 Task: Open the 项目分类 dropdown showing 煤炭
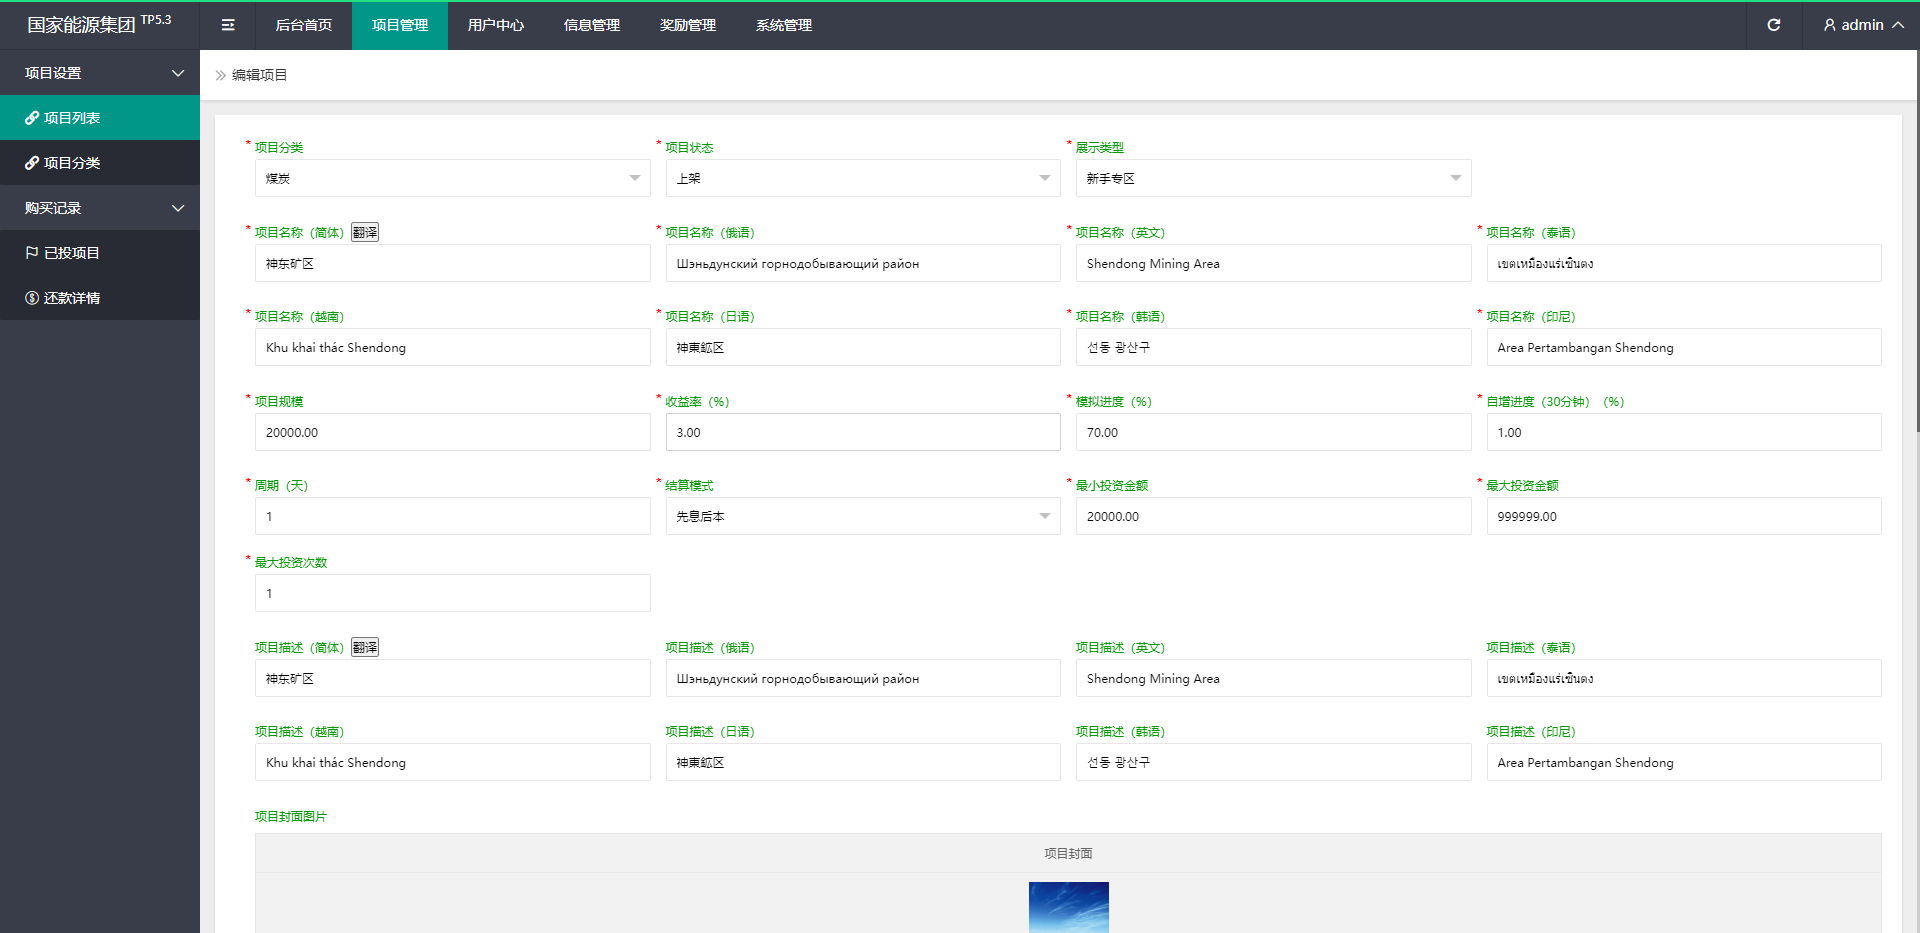[452, 178]
